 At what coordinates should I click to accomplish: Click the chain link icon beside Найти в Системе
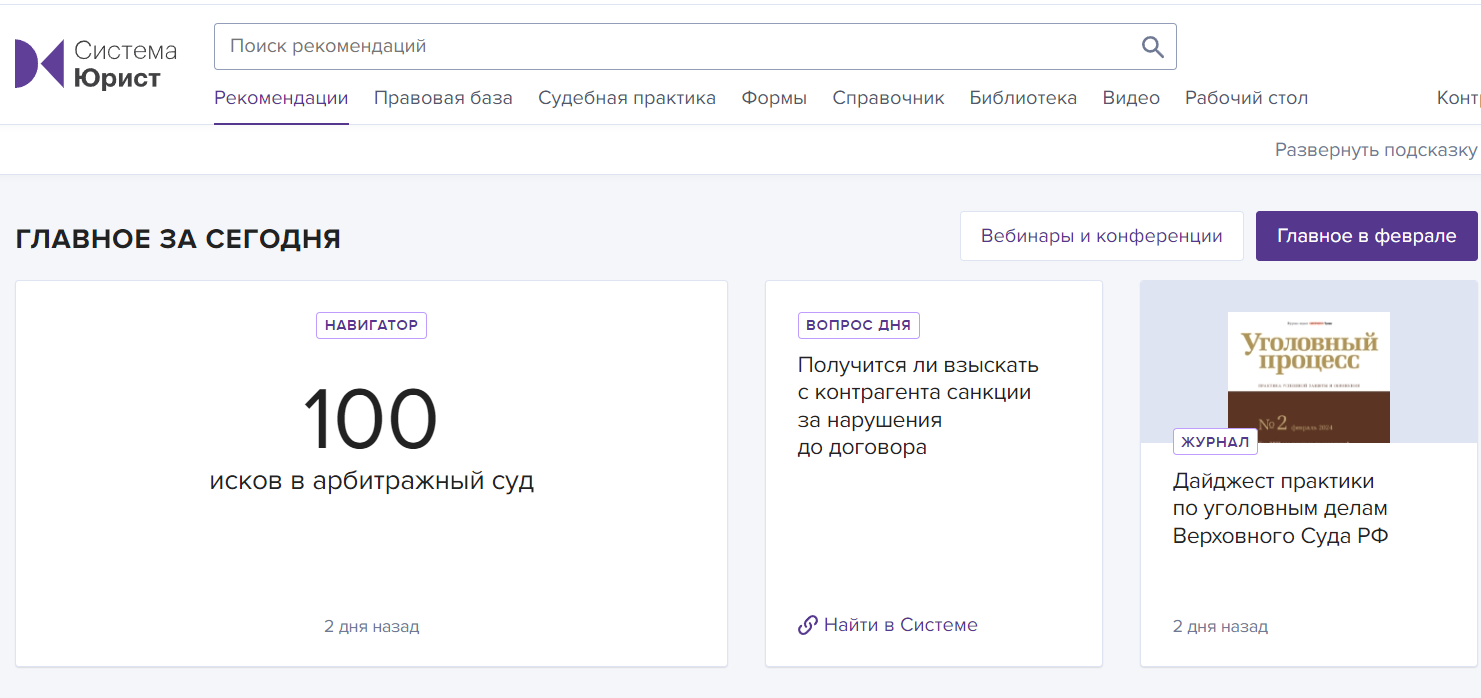click(808, 626)
